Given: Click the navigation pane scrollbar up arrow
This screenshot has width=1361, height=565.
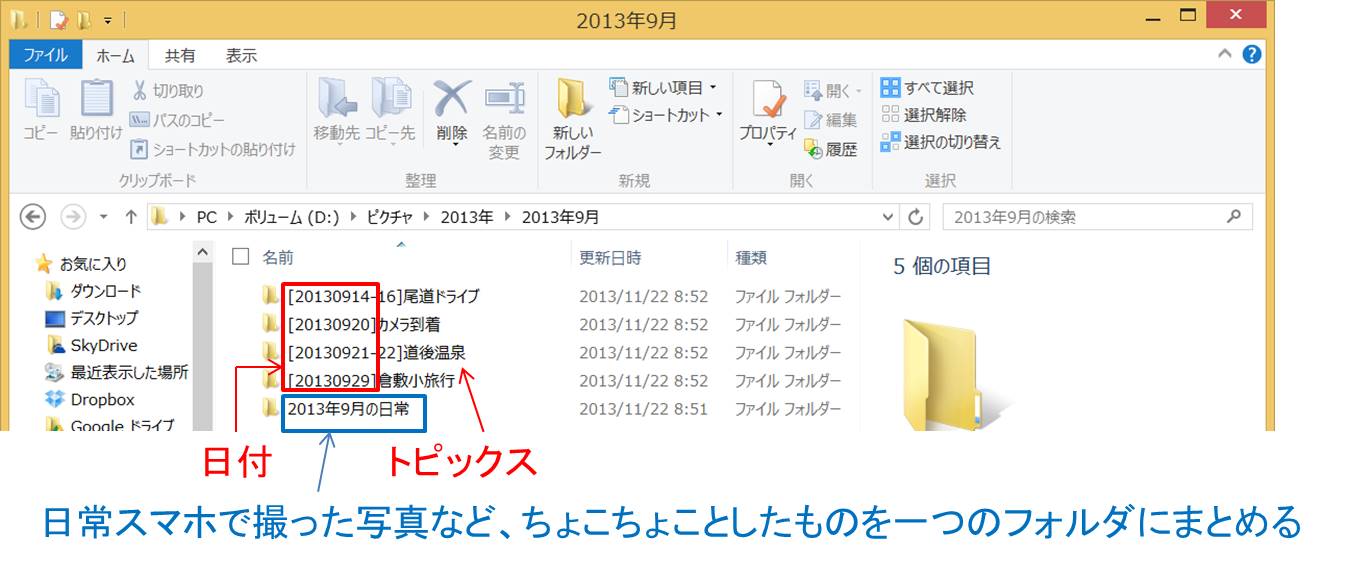Looking at the screenshot, I should click(202, 255).
